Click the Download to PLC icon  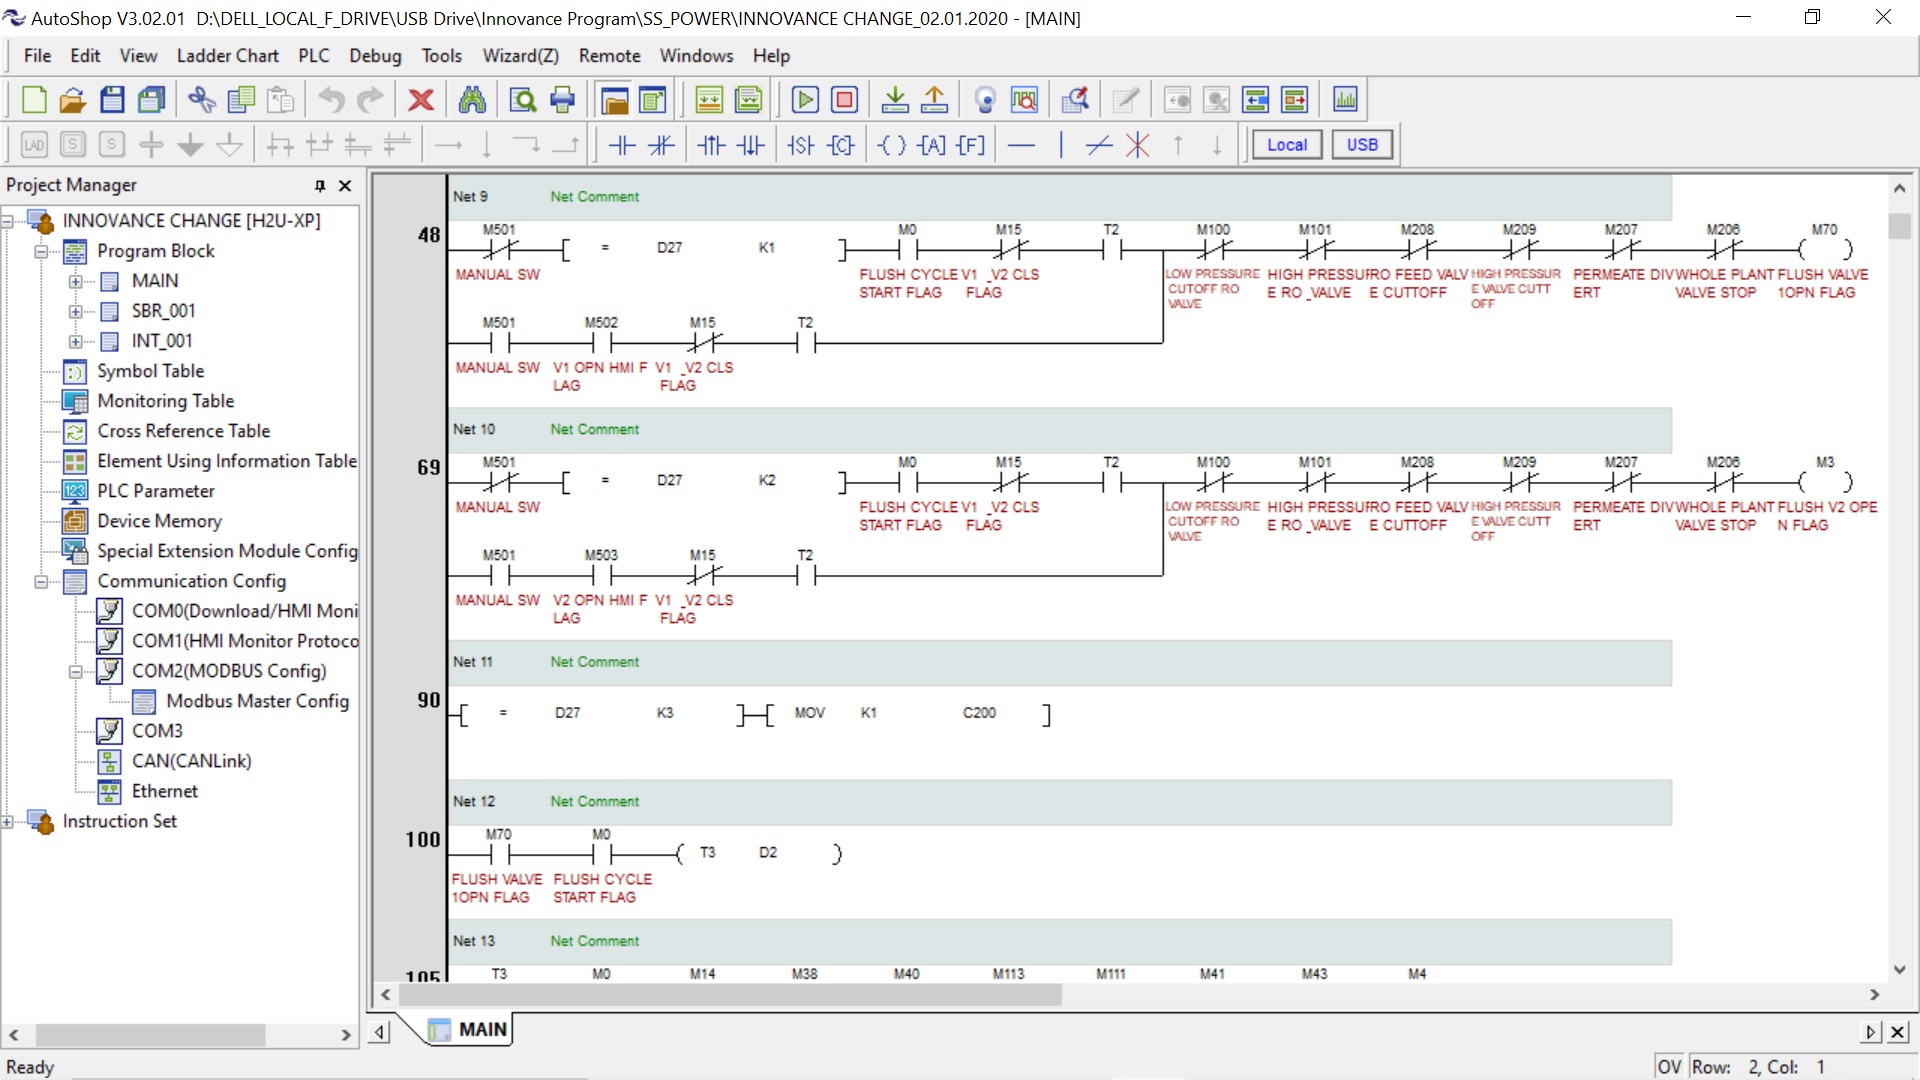(895, 100)
